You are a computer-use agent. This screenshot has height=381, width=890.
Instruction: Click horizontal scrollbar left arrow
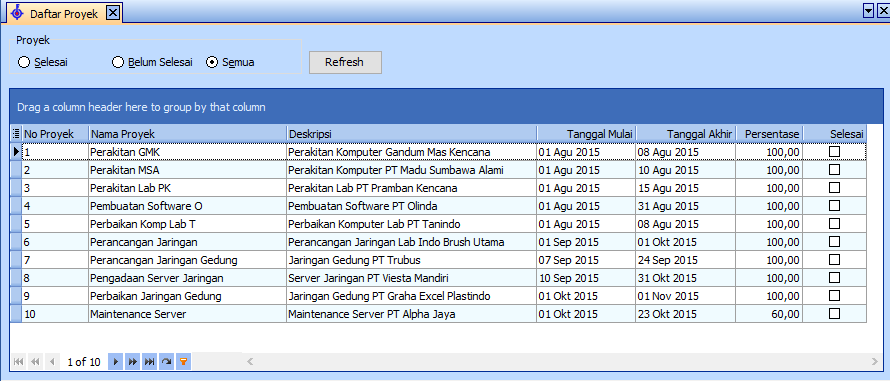point(250,361)
